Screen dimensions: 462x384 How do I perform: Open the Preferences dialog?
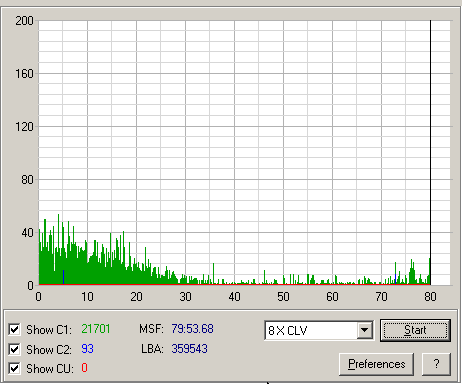pos(376,364)
